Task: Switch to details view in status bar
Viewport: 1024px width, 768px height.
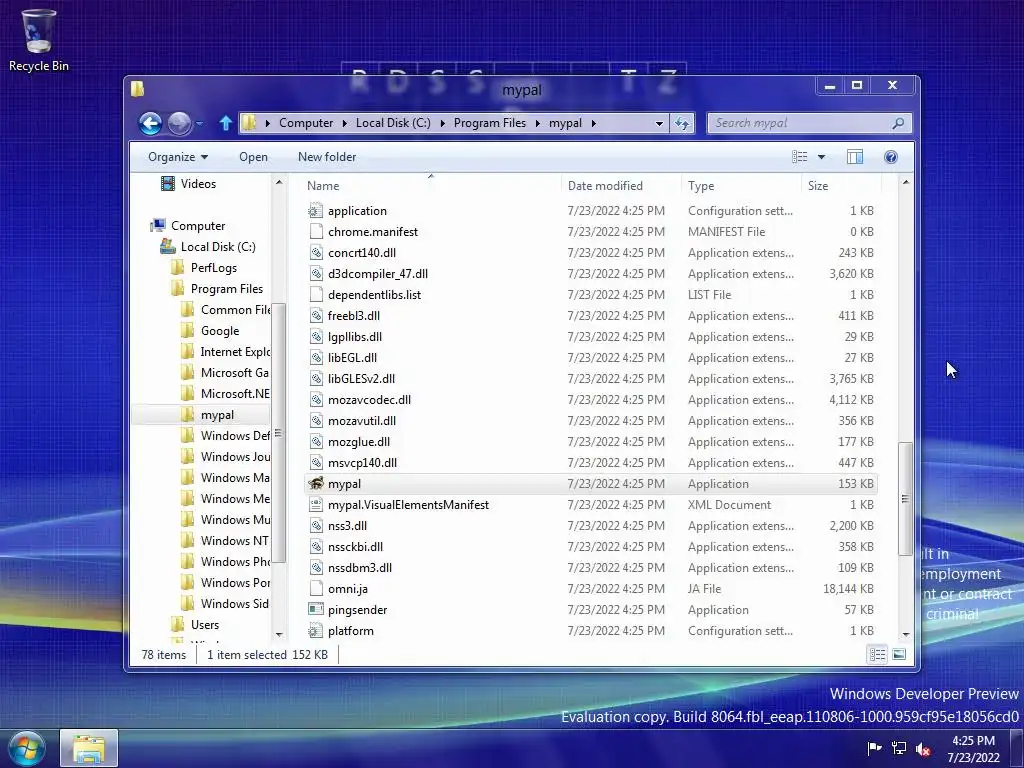Action: pos(877,654)
